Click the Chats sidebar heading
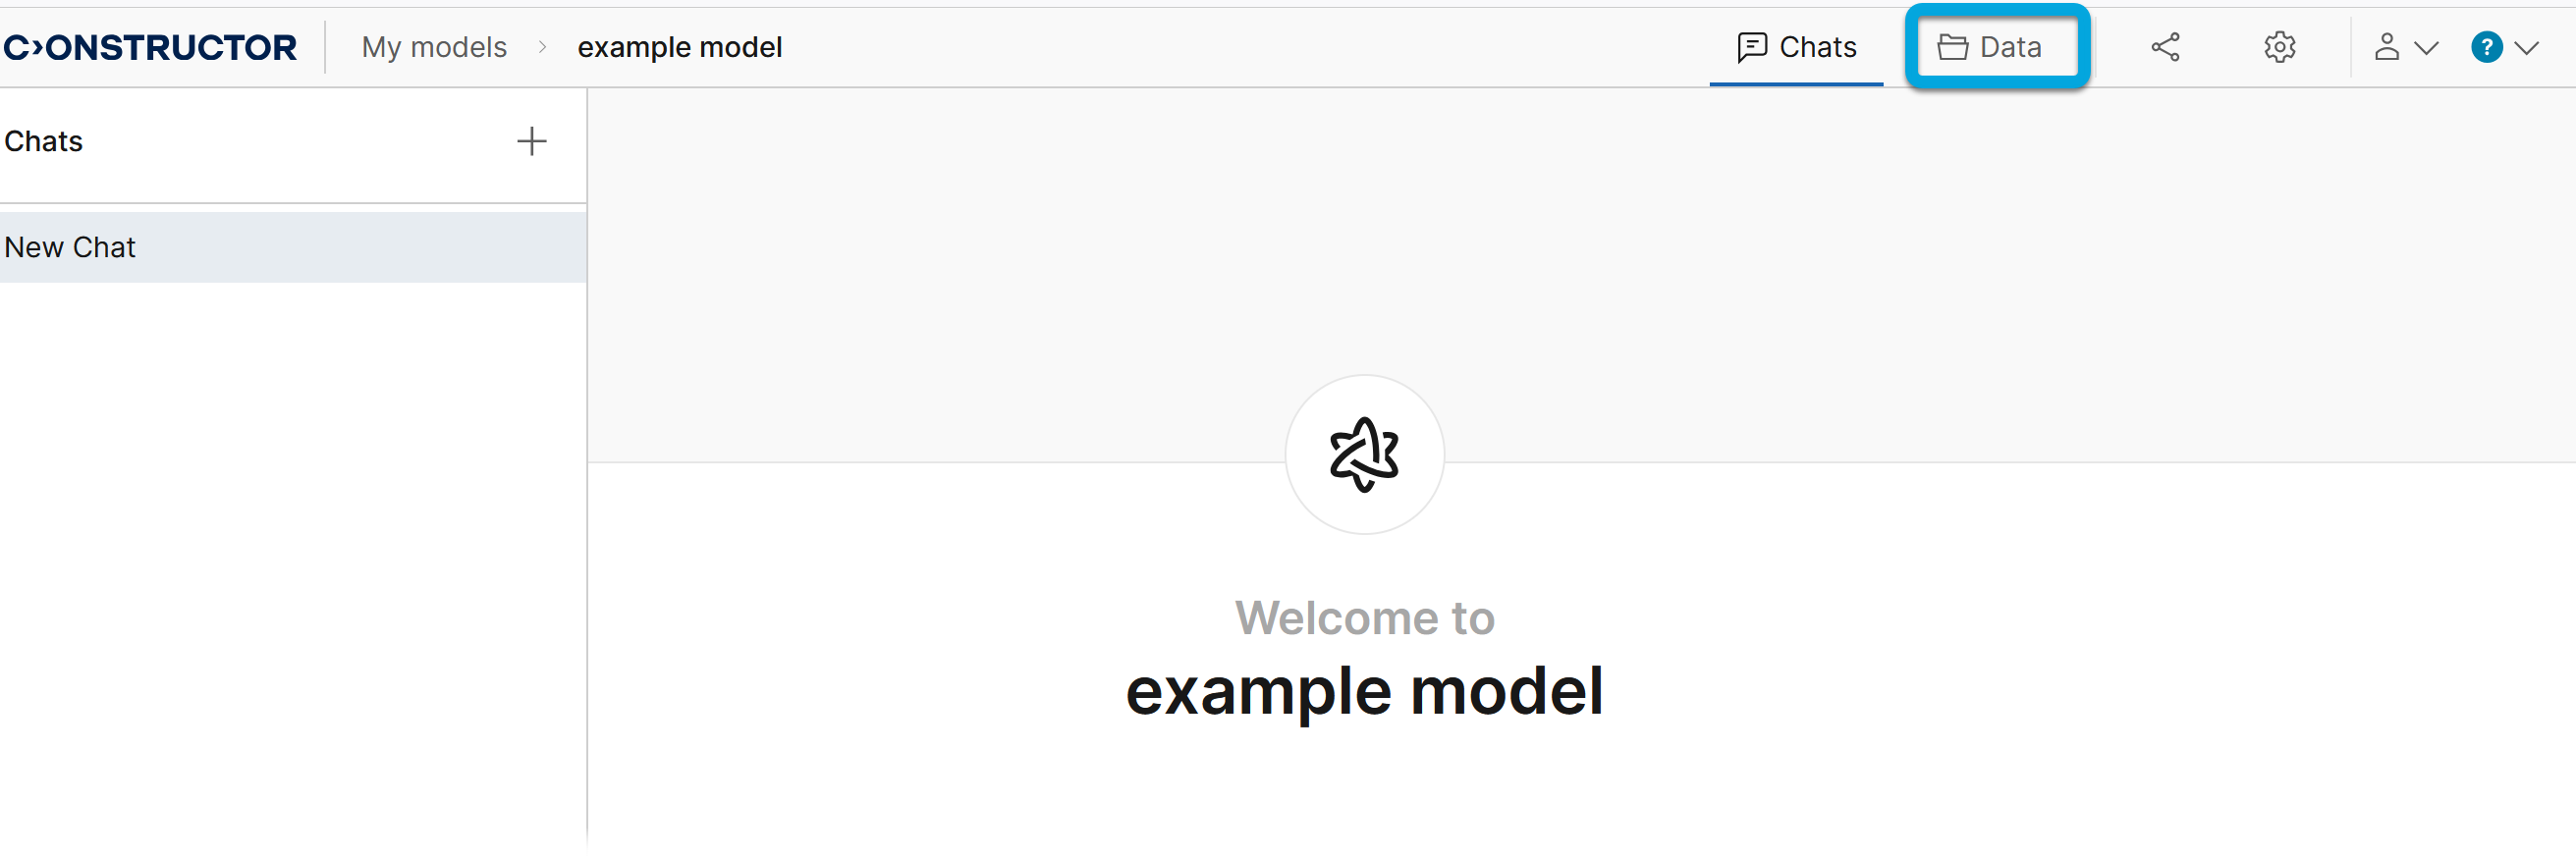Screen dimensions: 2576x857 43,141
